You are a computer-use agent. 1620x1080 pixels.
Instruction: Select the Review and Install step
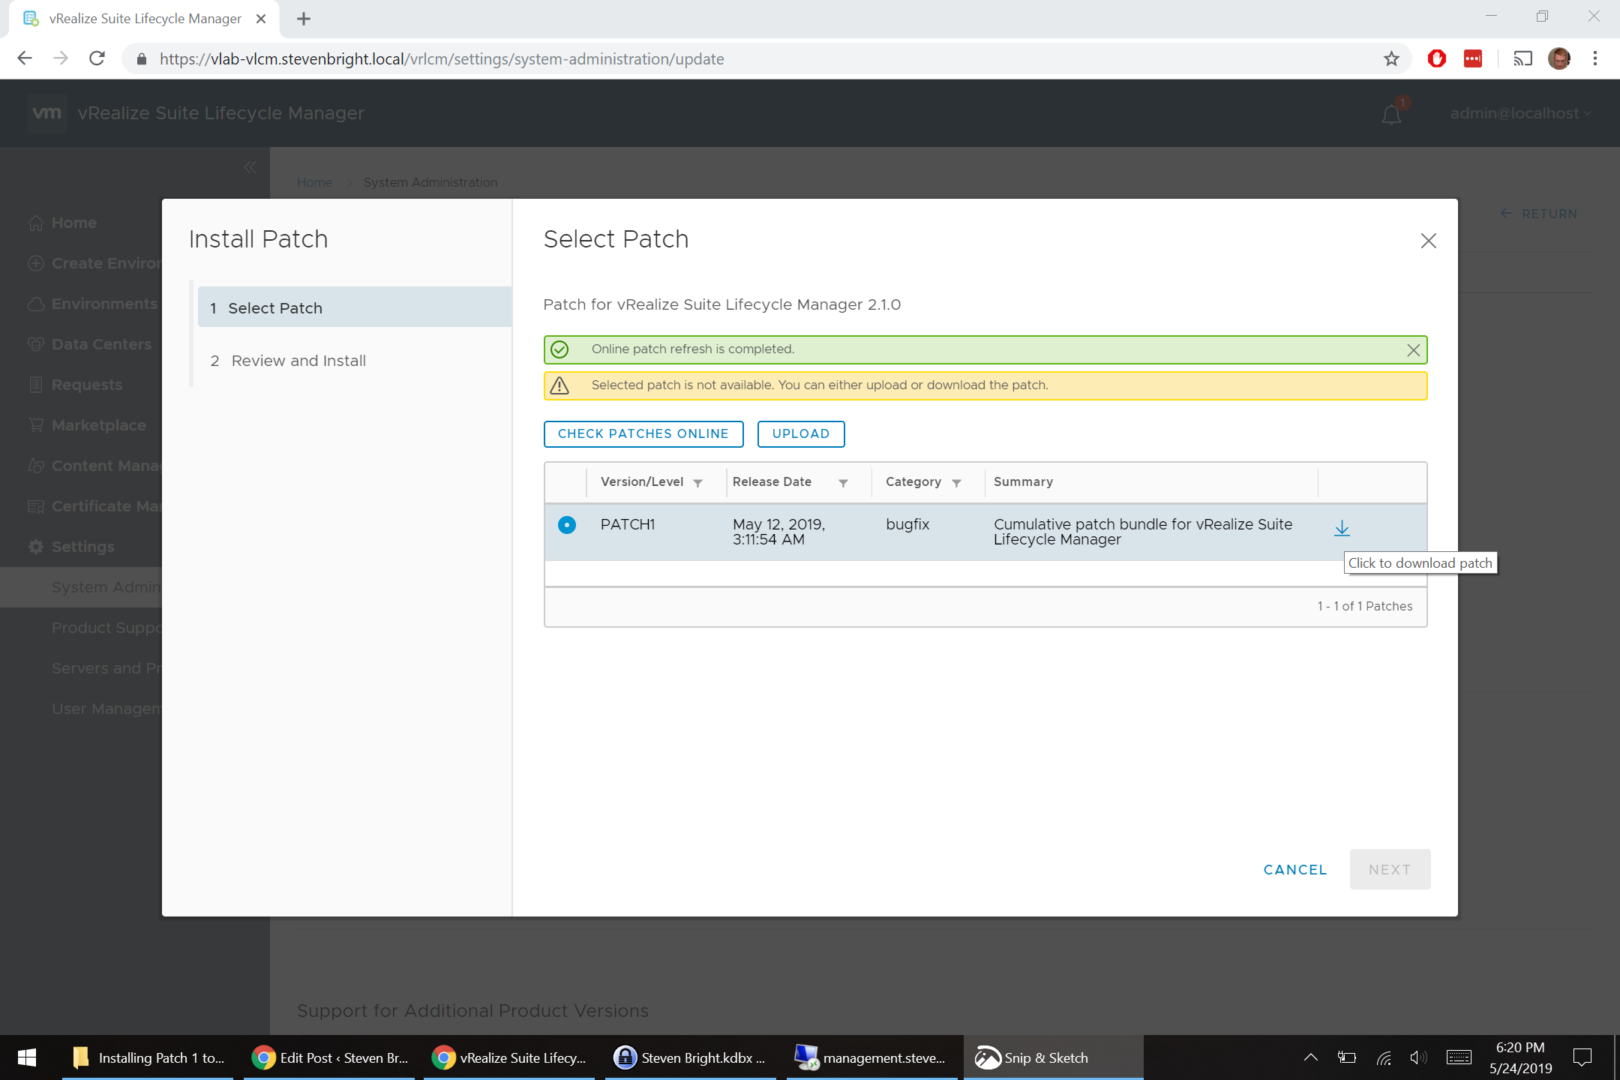[x=298, y=361]
